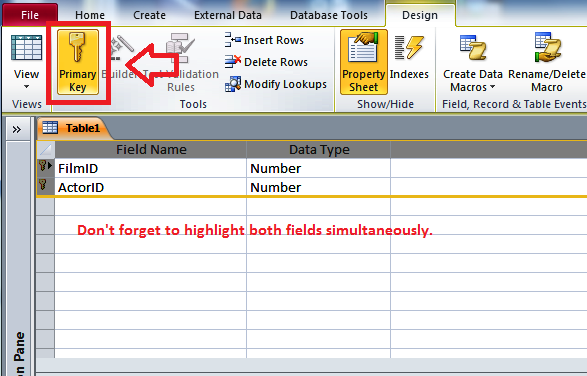
Task: Open the View datasheet icon
Action: (26, 48)
